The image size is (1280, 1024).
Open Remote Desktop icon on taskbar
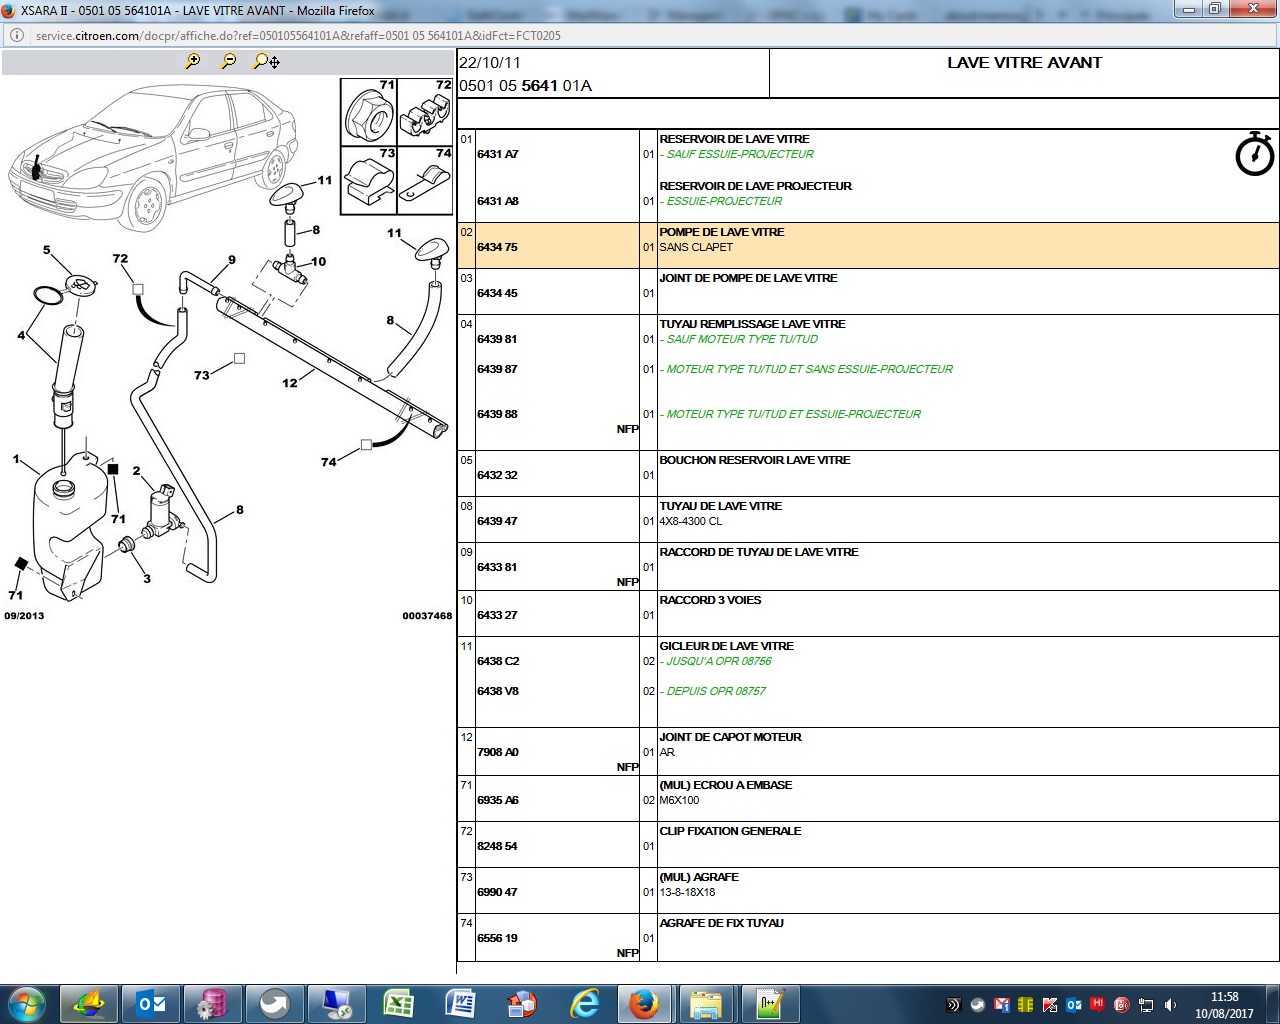click(x=337, y=1004)
